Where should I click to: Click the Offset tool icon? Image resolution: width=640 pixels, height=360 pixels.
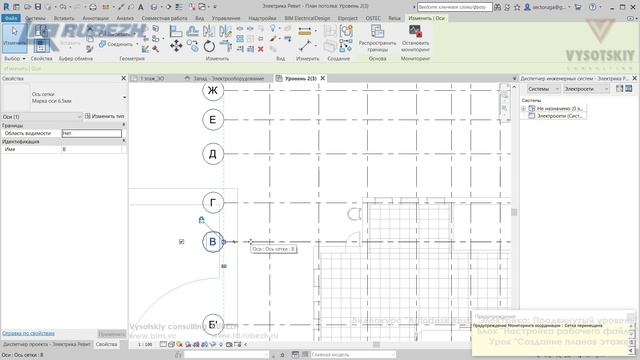pos(192,31)
